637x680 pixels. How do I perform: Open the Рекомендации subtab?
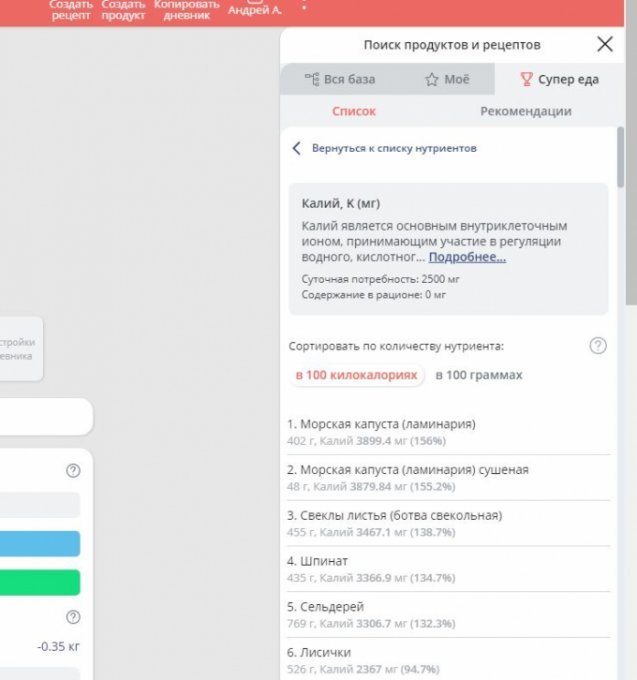(525, 111)
